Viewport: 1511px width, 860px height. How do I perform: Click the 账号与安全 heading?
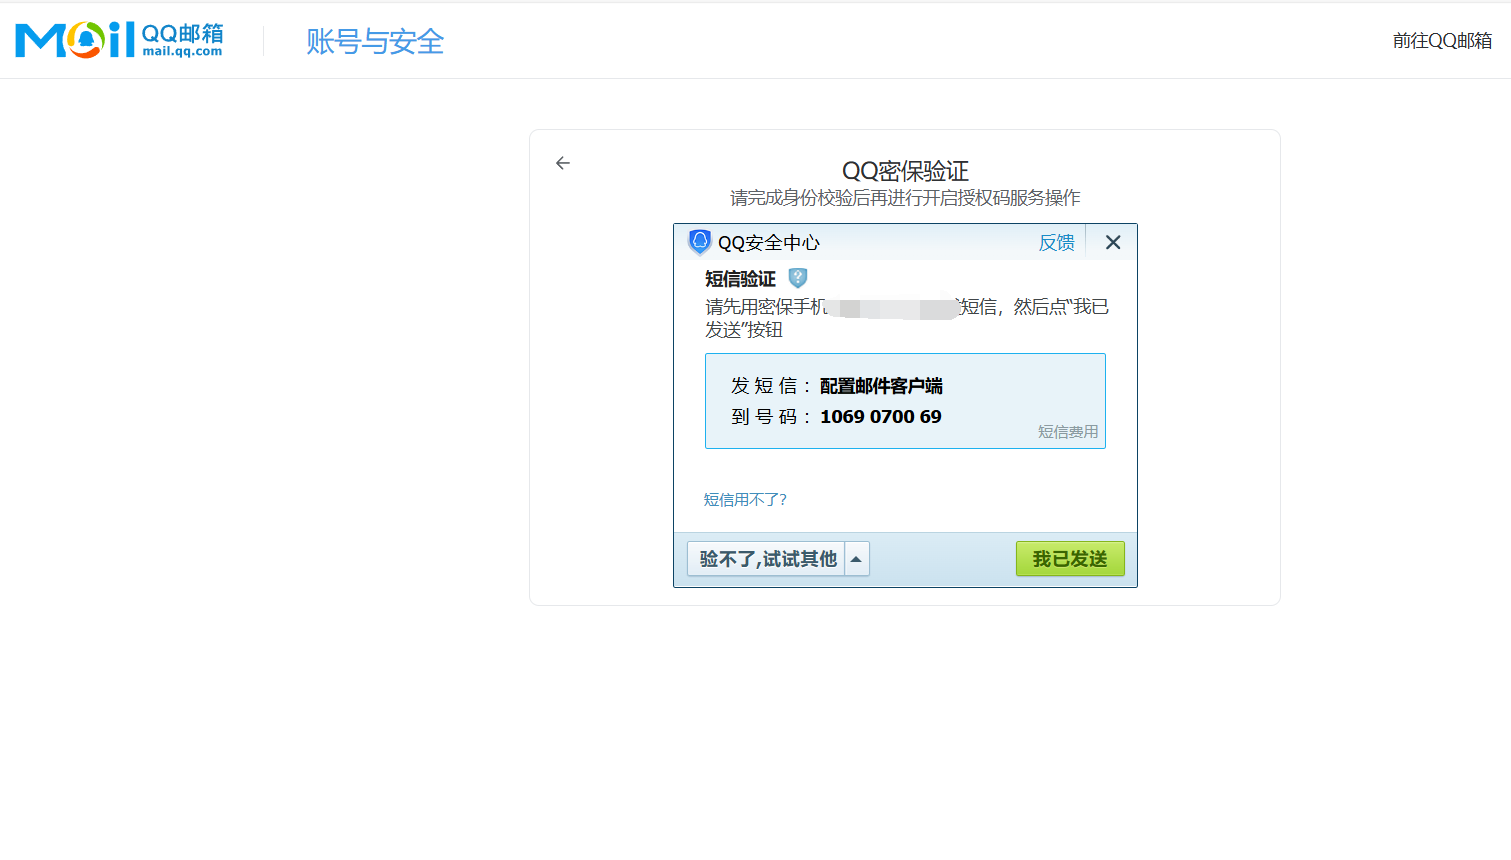coord(375,41)
